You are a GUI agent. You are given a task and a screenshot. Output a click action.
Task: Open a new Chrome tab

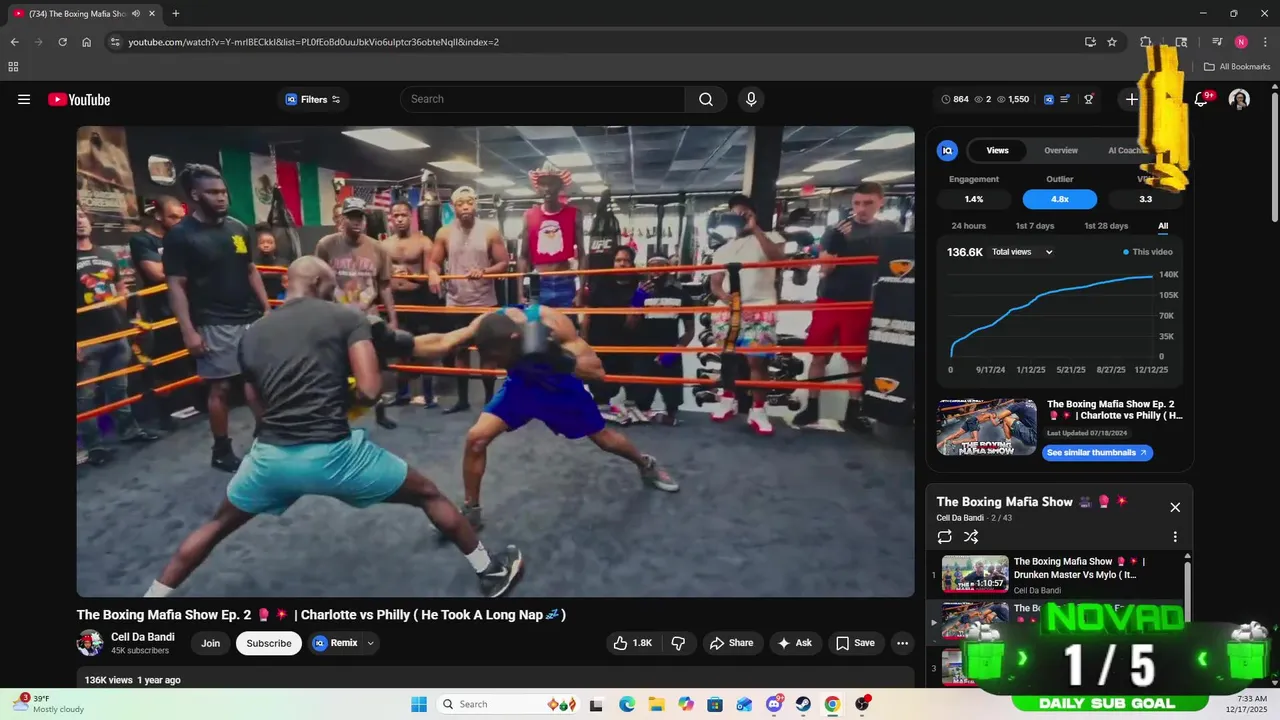coord(176,14)
